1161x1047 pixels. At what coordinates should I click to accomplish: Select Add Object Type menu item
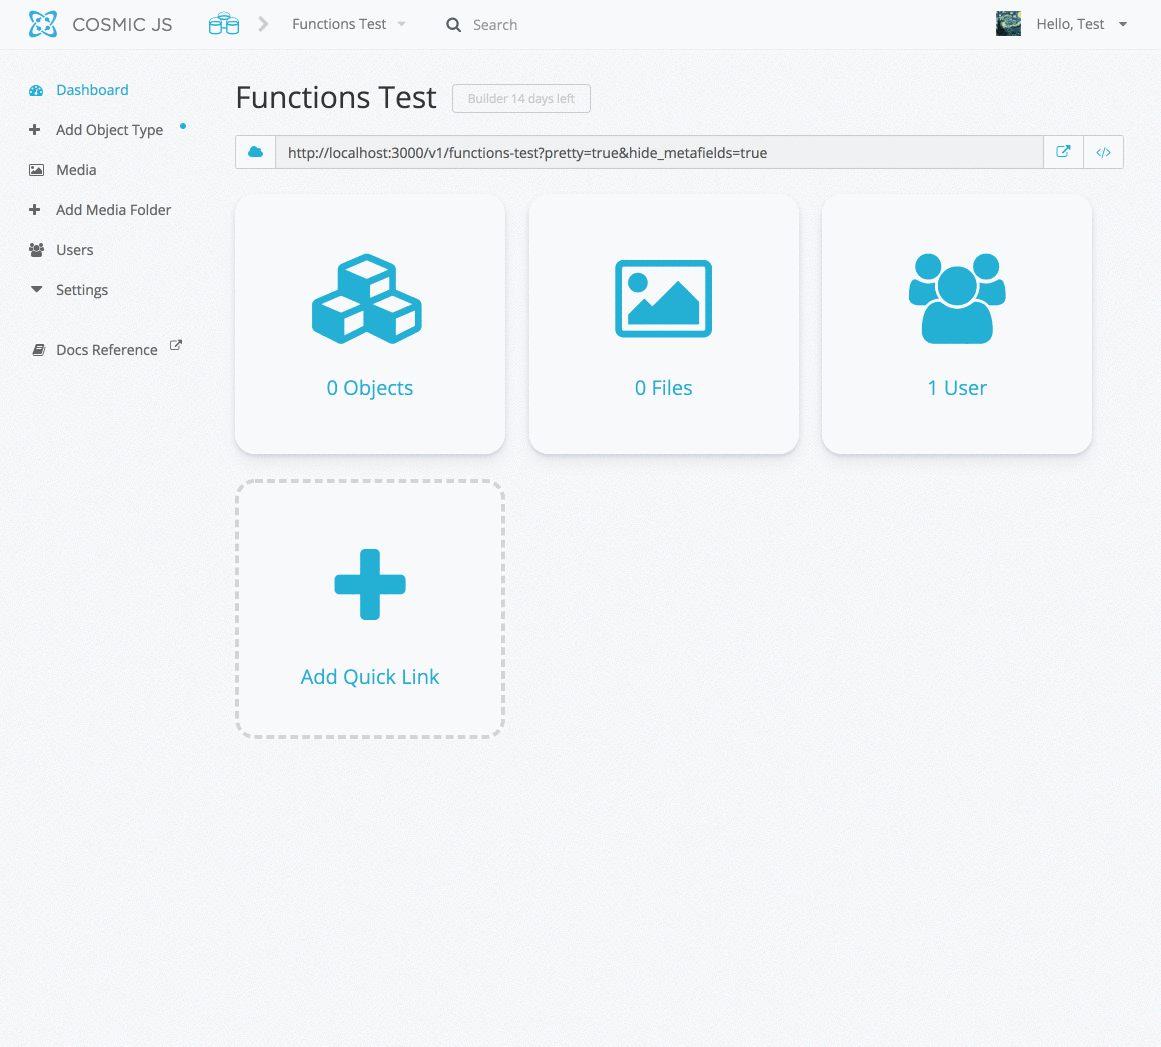tap(110, 130)
